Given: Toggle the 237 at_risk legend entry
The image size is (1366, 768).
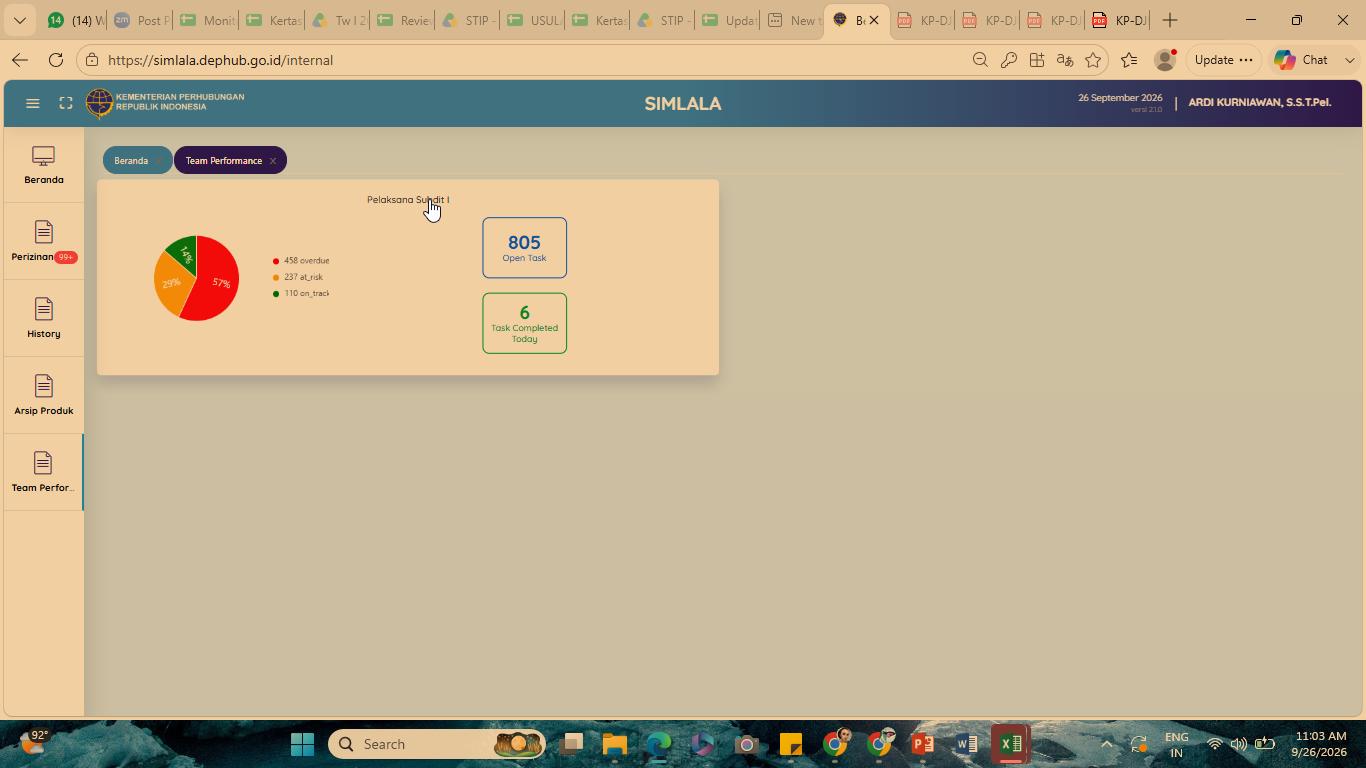Looking at the screenshot, I should [298, 277].
